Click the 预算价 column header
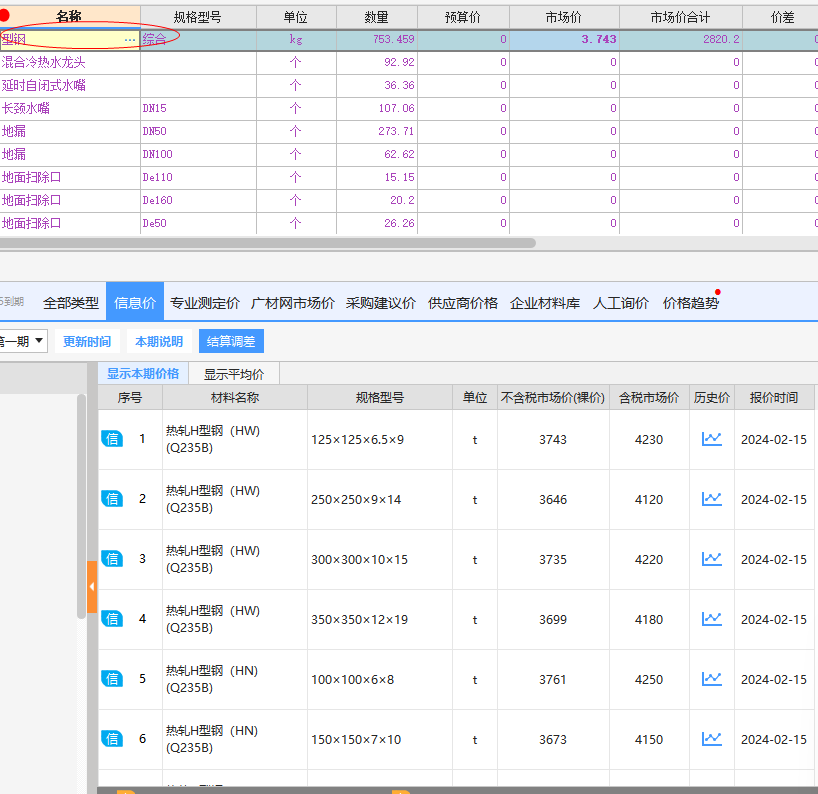Screen dimensions: 818x794 [463, 17]
